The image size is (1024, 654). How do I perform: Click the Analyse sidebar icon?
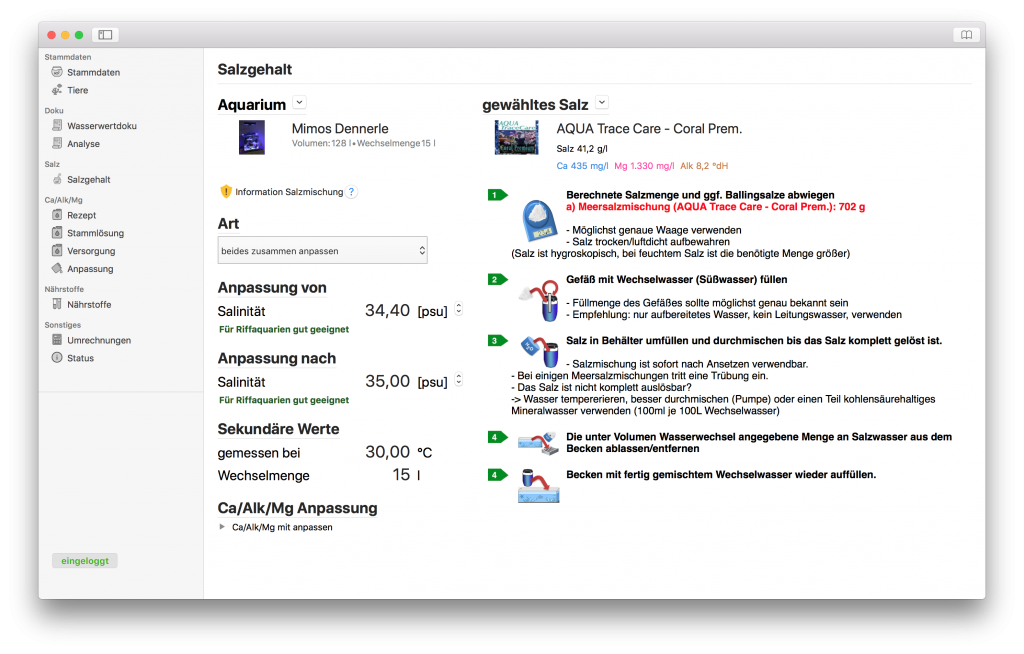click(x=57, y=143)
